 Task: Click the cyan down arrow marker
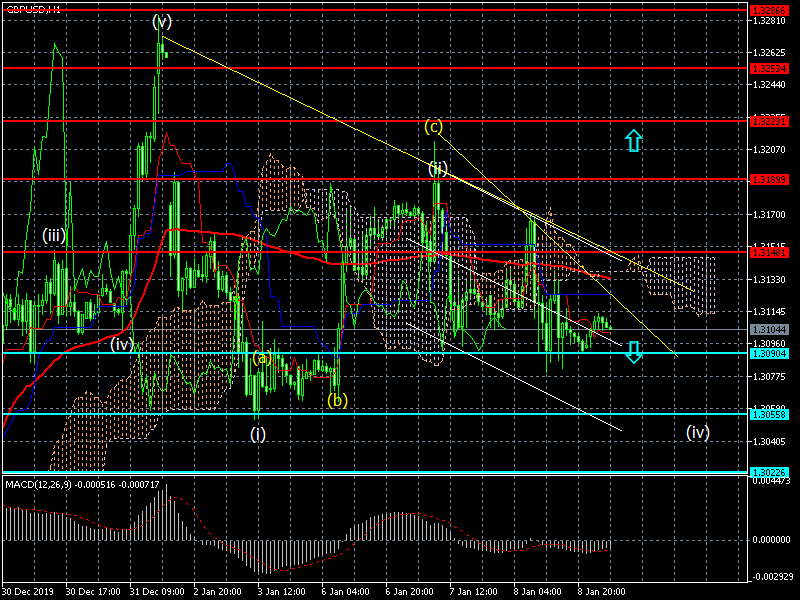[633, 351]
